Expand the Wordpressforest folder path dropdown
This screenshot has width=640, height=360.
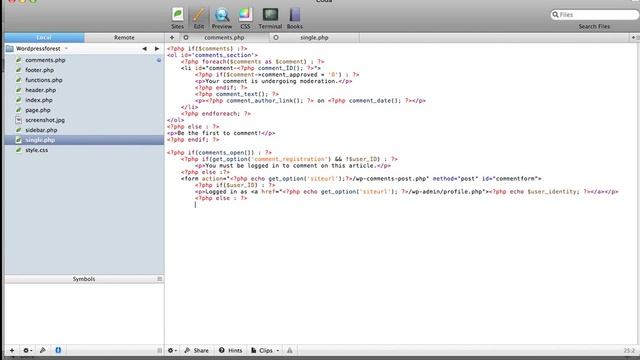tap(67, 49)
